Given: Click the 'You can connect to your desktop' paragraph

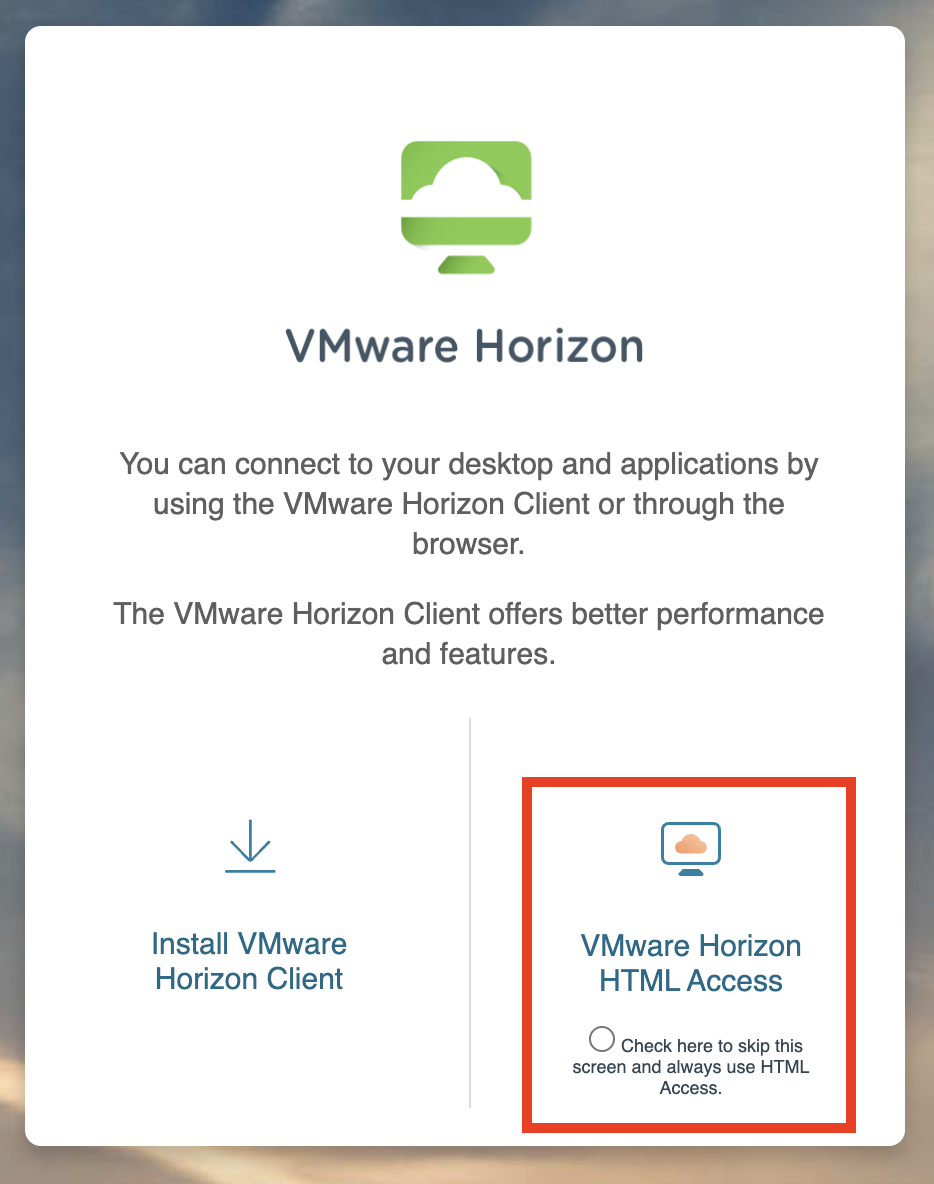Looking at the screenshot, I should 468,503.
